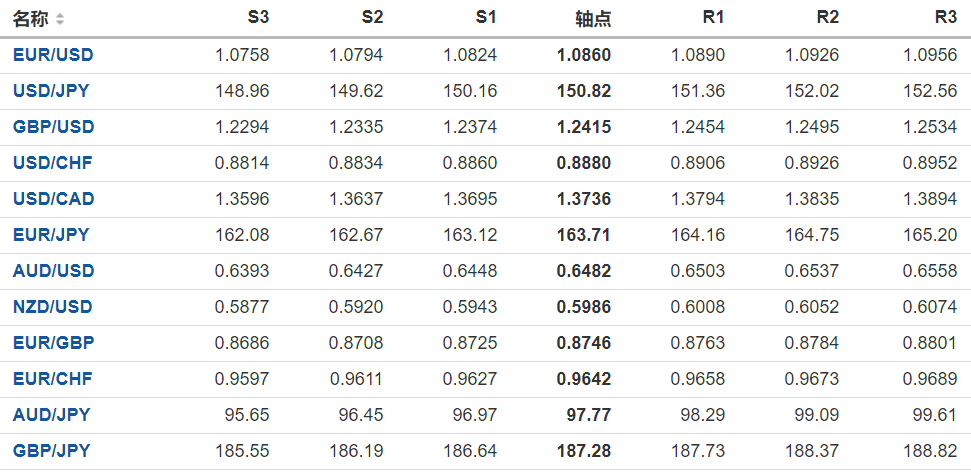The height and width of the screenshot is (472, 971).
Task: Open the AUD/USD currency pair link
Action: point(53,271)
